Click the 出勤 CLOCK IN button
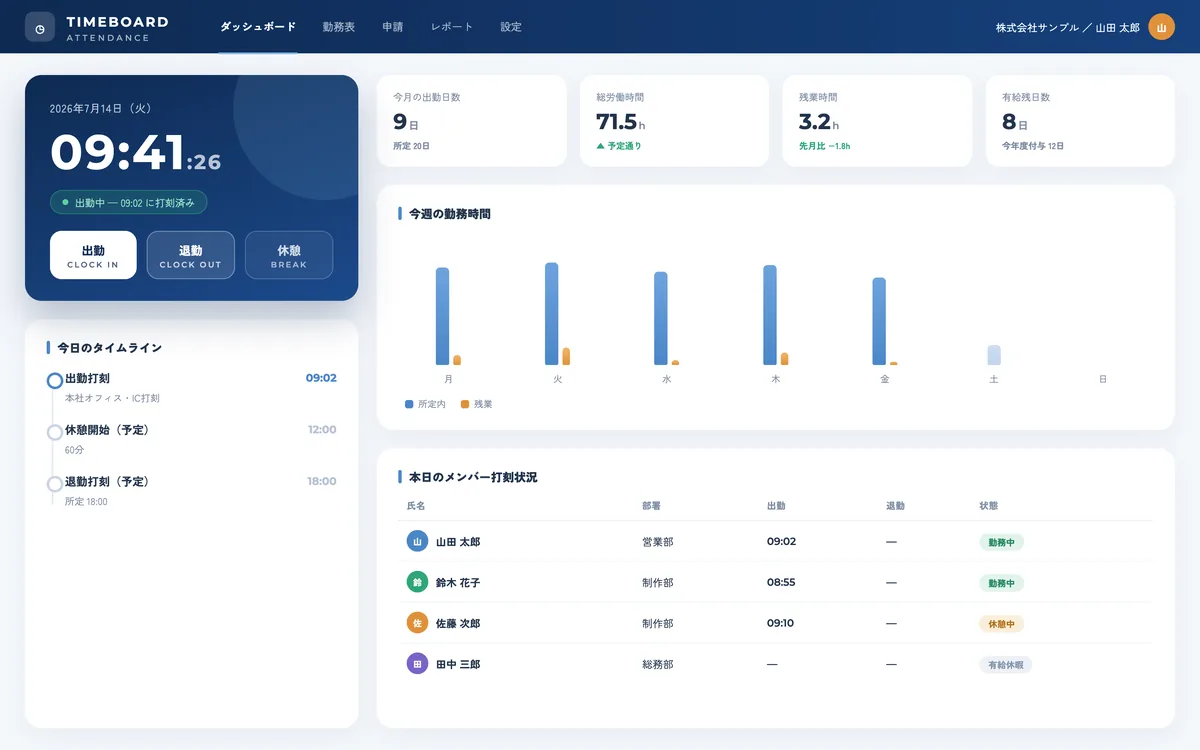This screenshot has height=750, width=1200. pyautogui.click(x=93, y=255)
